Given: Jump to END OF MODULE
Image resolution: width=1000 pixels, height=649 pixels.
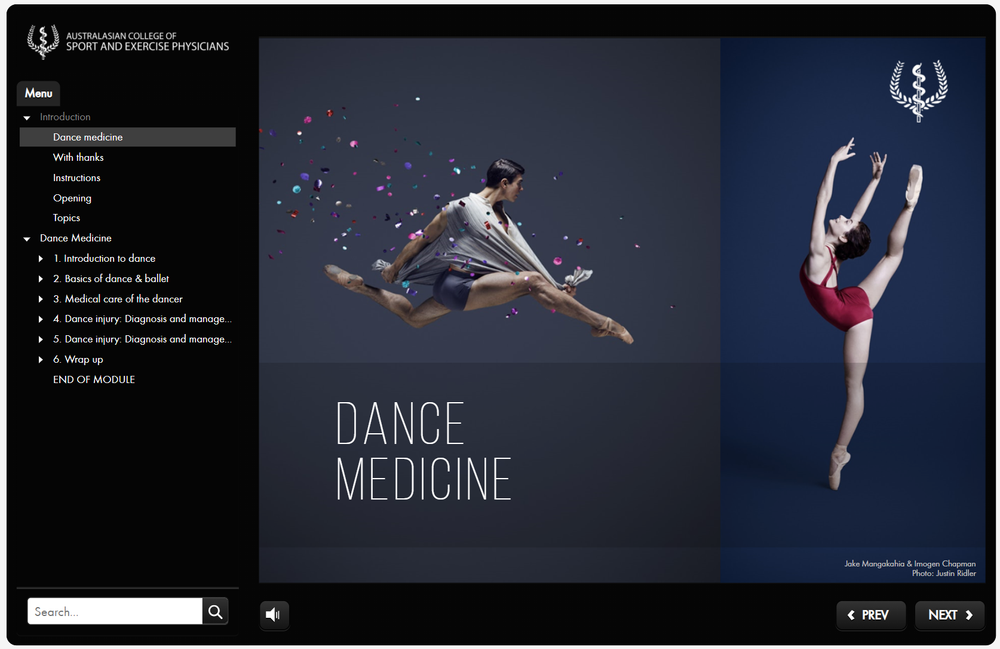Looking at the screenshot, I should (x=94, y=379).
